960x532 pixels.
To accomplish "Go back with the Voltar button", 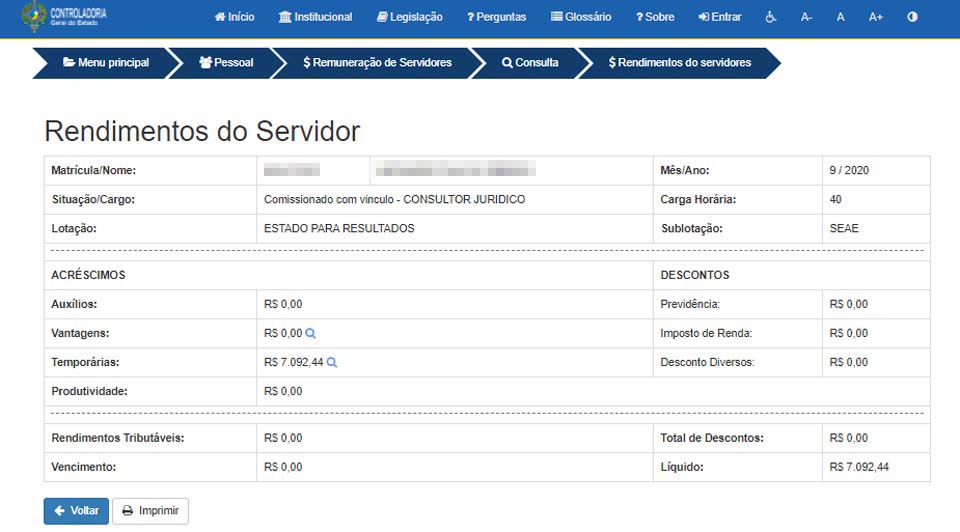I will click(76, 511).
